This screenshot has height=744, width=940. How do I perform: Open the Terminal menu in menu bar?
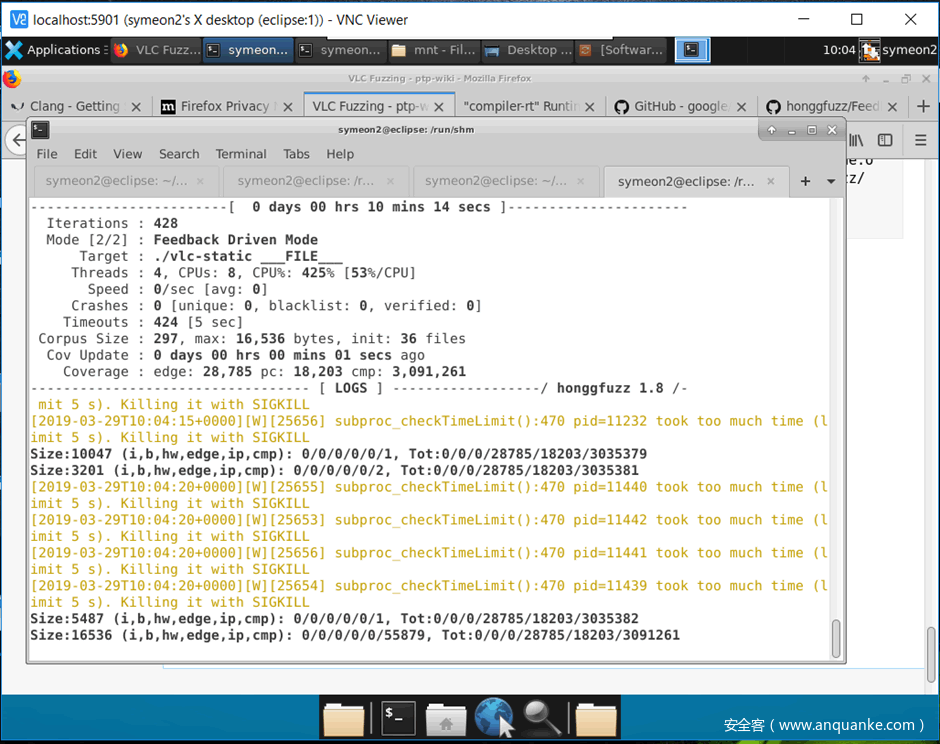[241, 154]
